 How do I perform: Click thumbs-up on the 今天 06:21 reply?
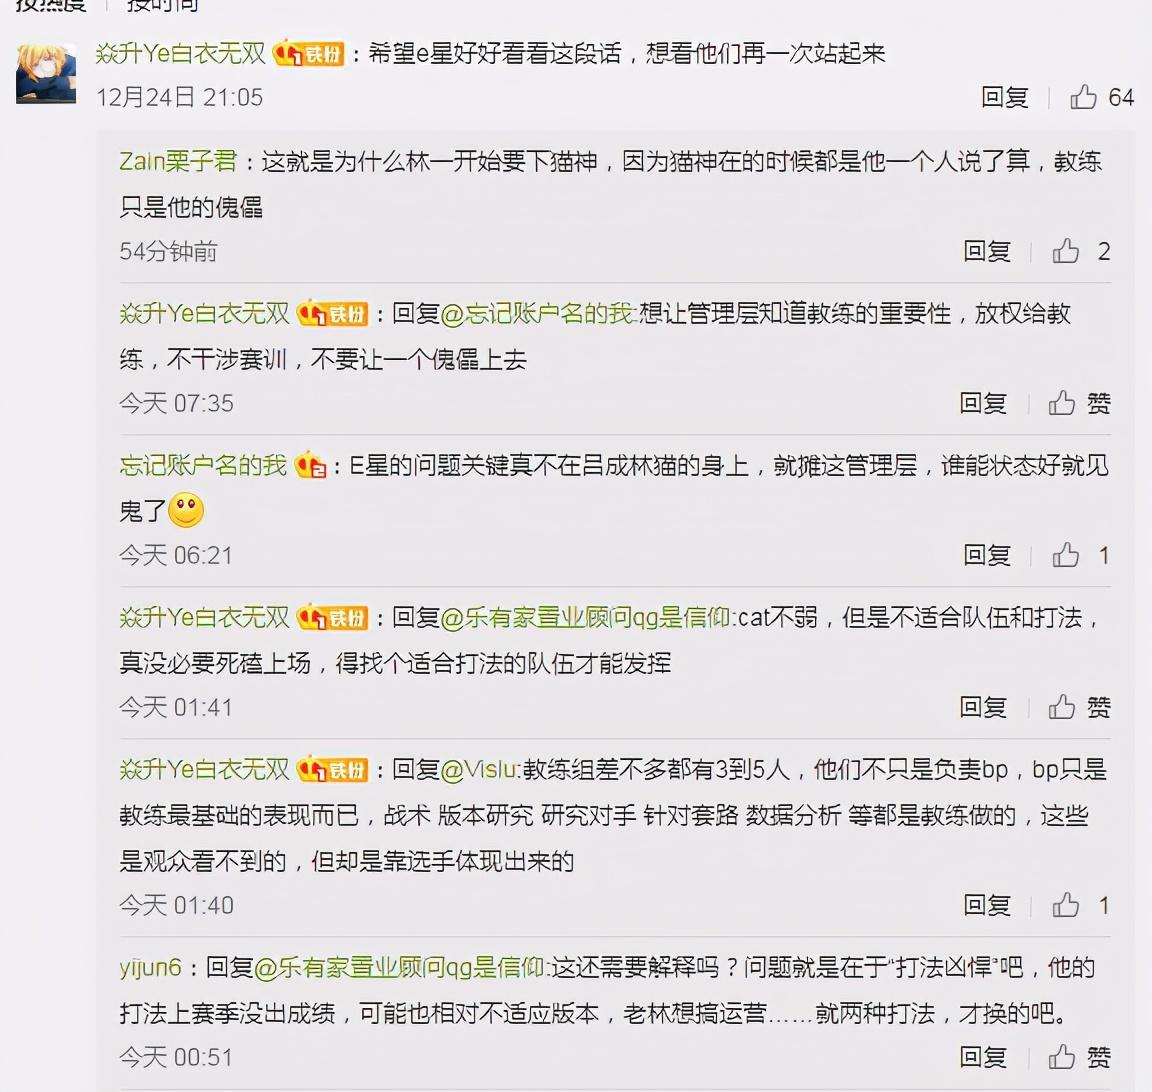(x=1065, y=555)
